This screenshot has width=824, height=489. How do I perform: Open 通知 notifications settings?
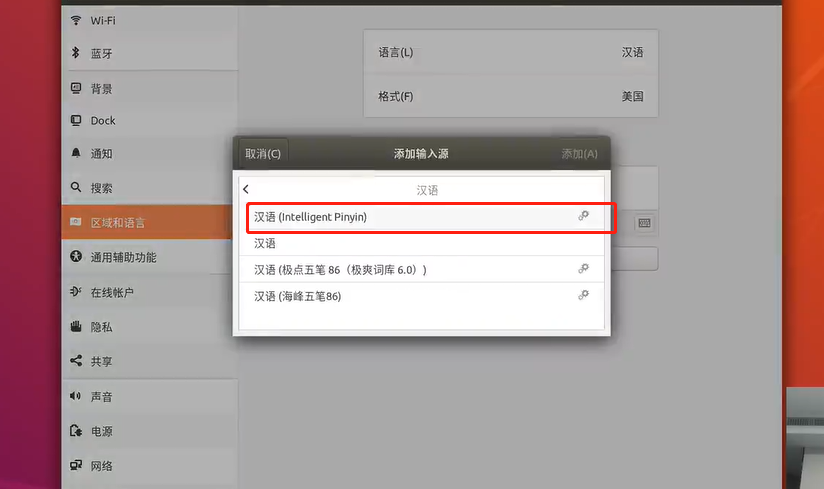pos(150,153)
